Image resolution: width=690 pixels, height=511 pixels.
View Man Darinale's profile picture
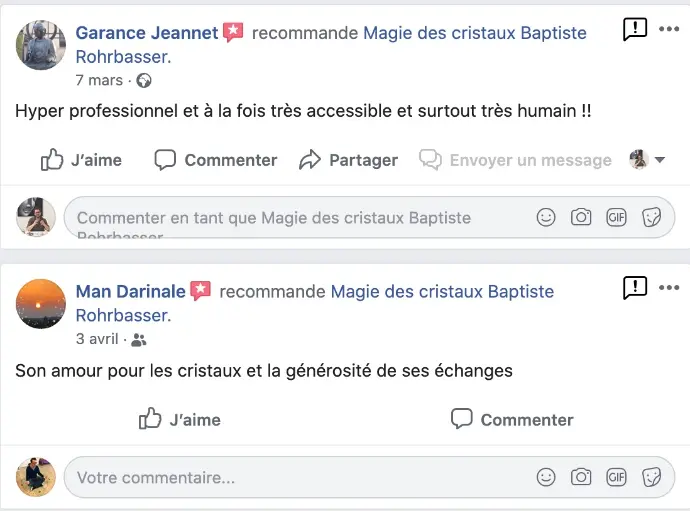(41, 303)
